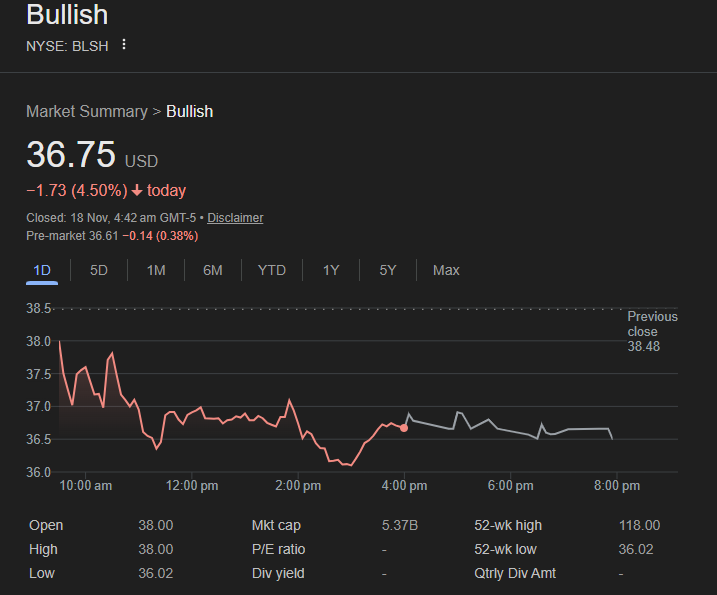The height and width of the screenshot is (595, 717).
Task: Click the red down arrow next to price change
Action: tap(137, 191)
